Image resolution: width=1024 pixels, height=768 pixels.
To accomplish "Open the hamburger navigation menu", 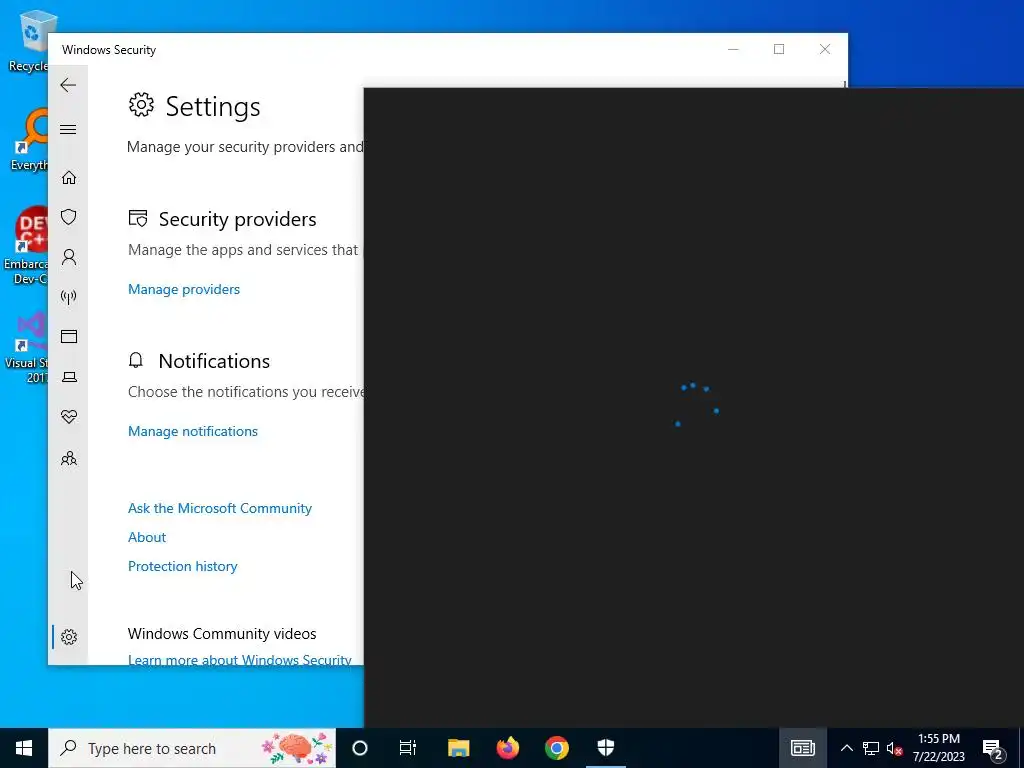I will [68, 129].
